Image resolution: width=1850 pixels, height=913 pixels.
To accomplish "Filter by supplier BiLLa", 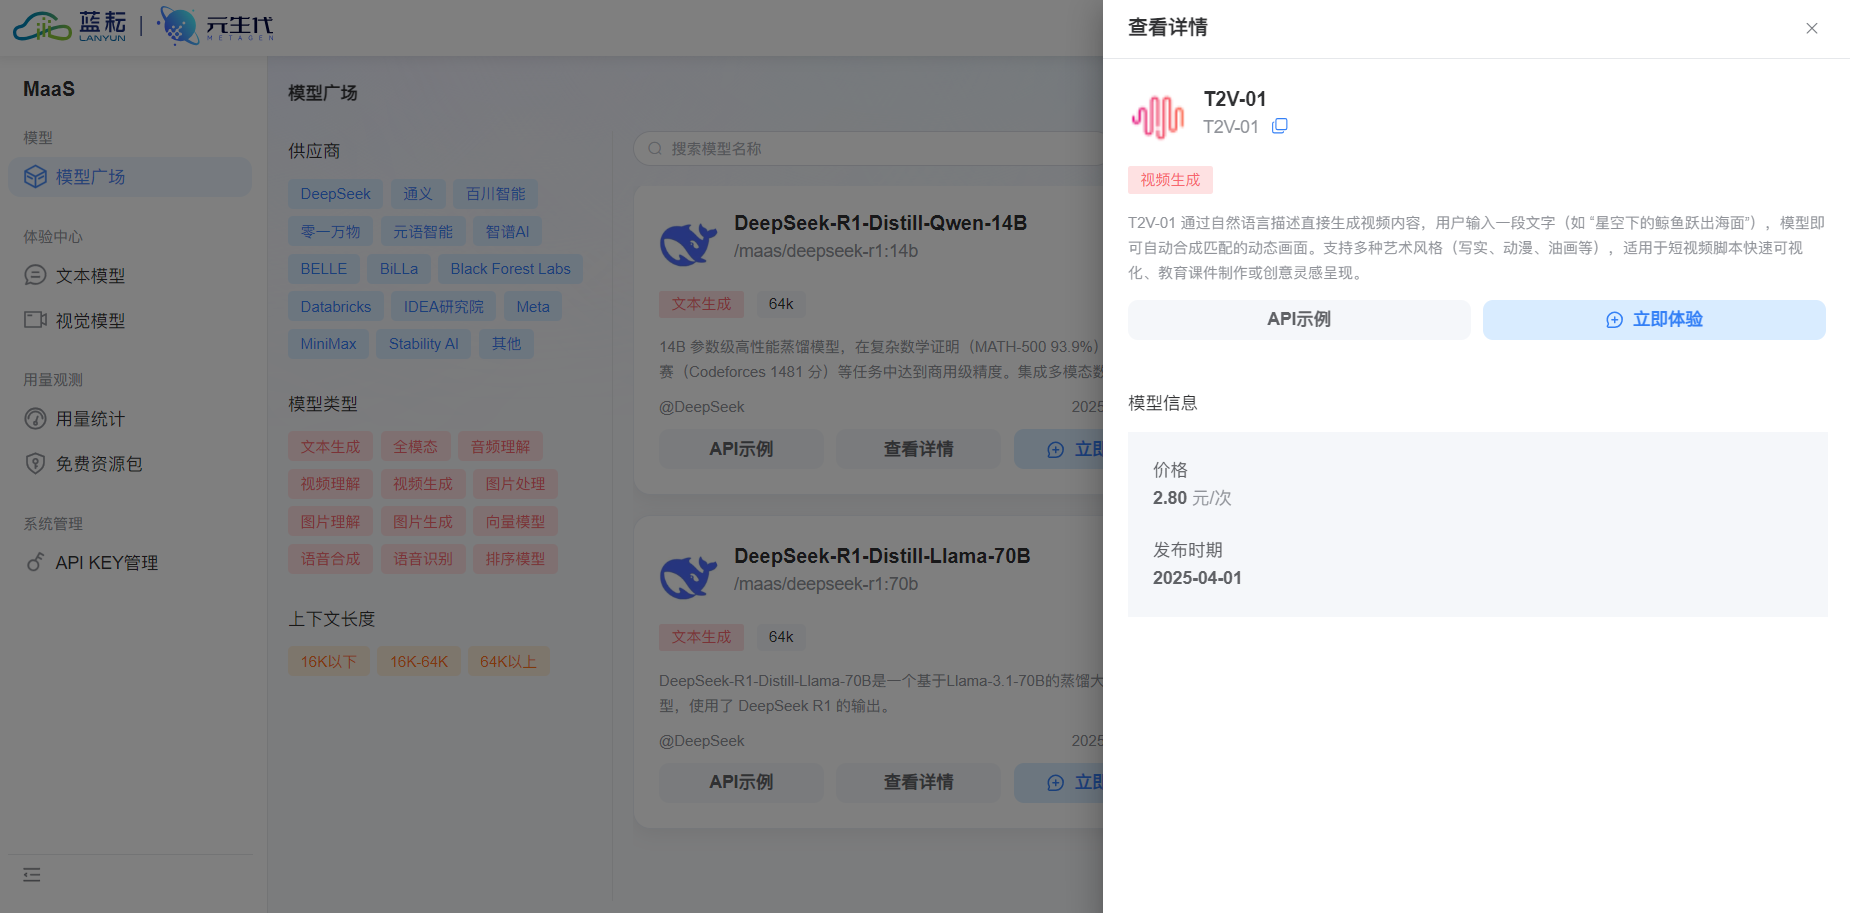I will [399, 269].
